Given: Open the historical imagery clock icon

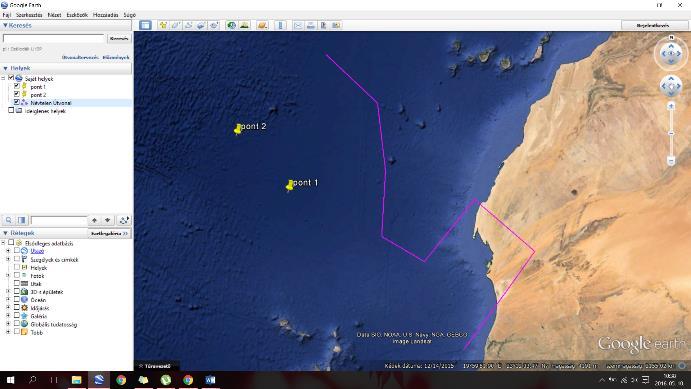Looking at the screenshot, I should [x=231, y=25].
